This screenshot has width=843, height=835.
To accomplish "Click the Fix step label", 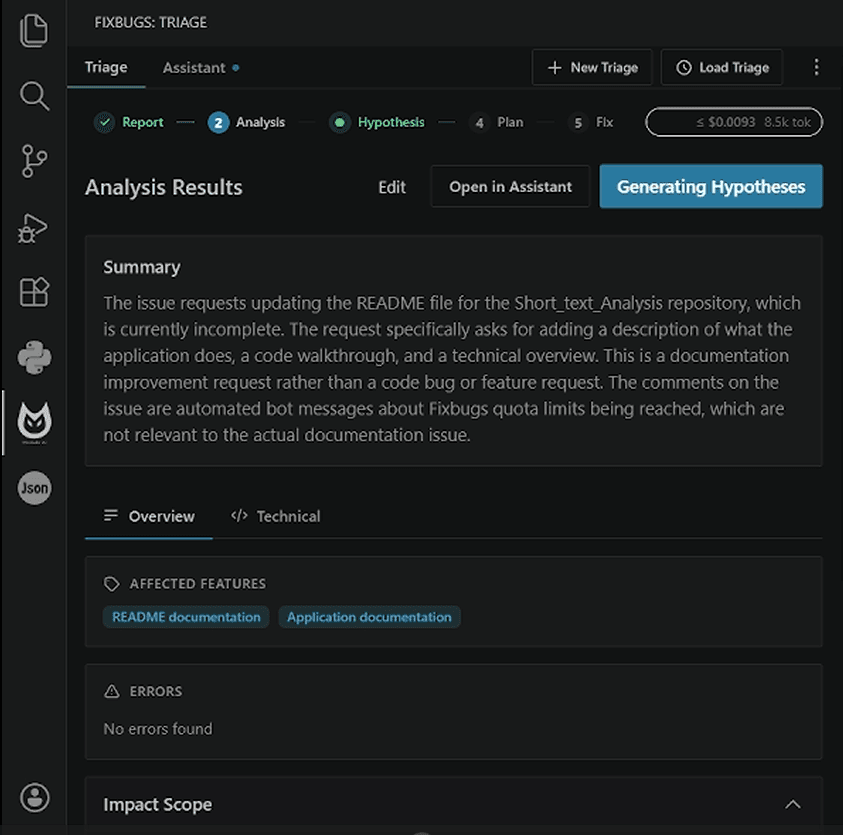I will pyautogui.click(x=604, y=123).
